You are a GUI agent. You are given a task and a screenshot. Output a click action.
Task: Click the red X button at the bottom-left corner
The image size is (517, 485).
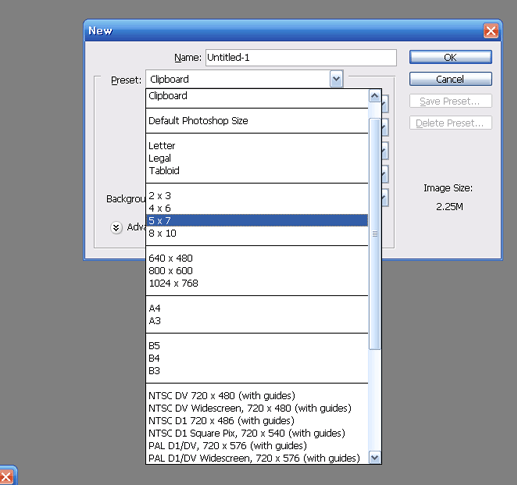point(7,477)
